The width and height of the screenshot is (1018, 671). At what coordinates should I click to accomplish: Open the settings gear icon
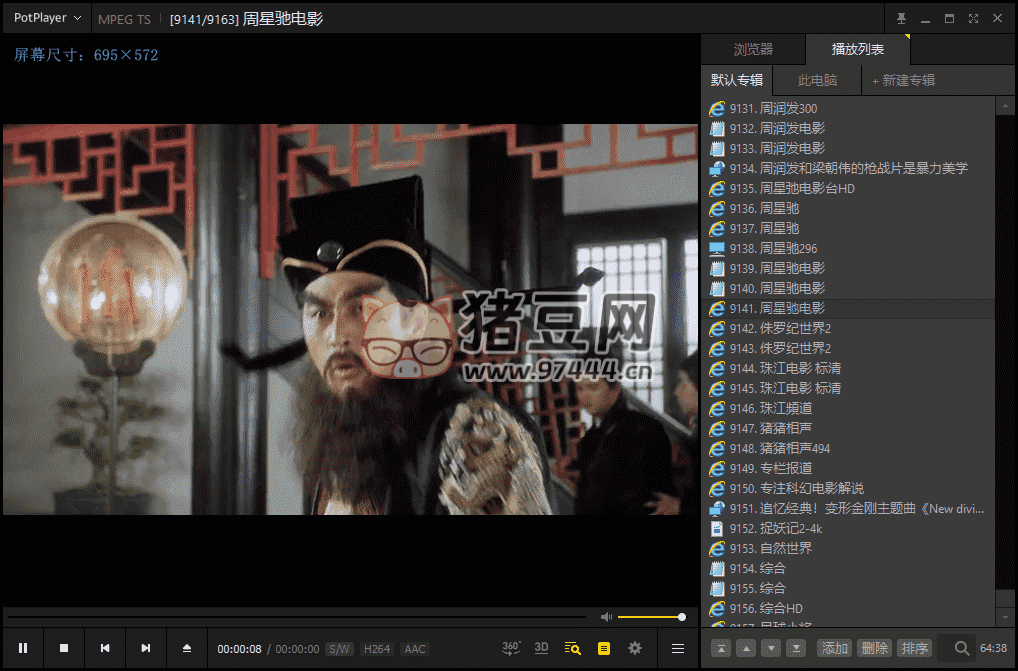(634, 648)
